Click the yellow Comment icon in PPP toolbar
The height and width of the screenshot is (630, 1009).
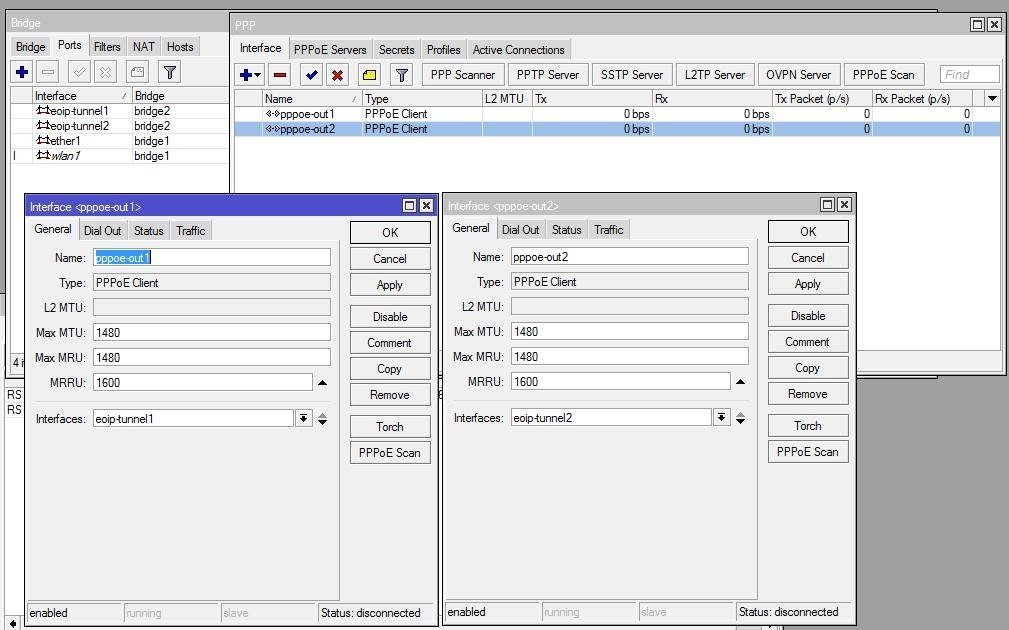click(369, 75)
